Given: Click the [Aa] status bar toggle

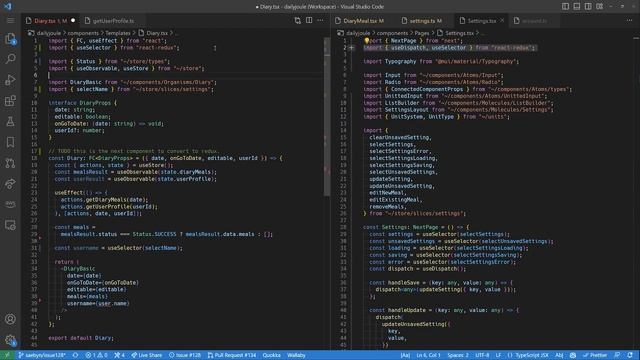Looking at the screenshot, I should tap(405, 355).
